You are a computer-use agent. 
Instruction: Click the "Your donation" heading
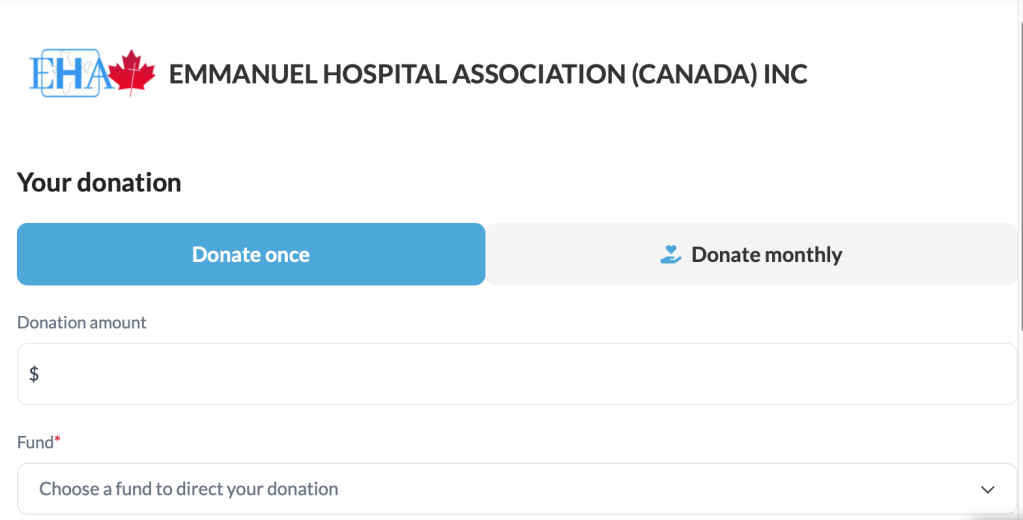click(x=99, y=183)
